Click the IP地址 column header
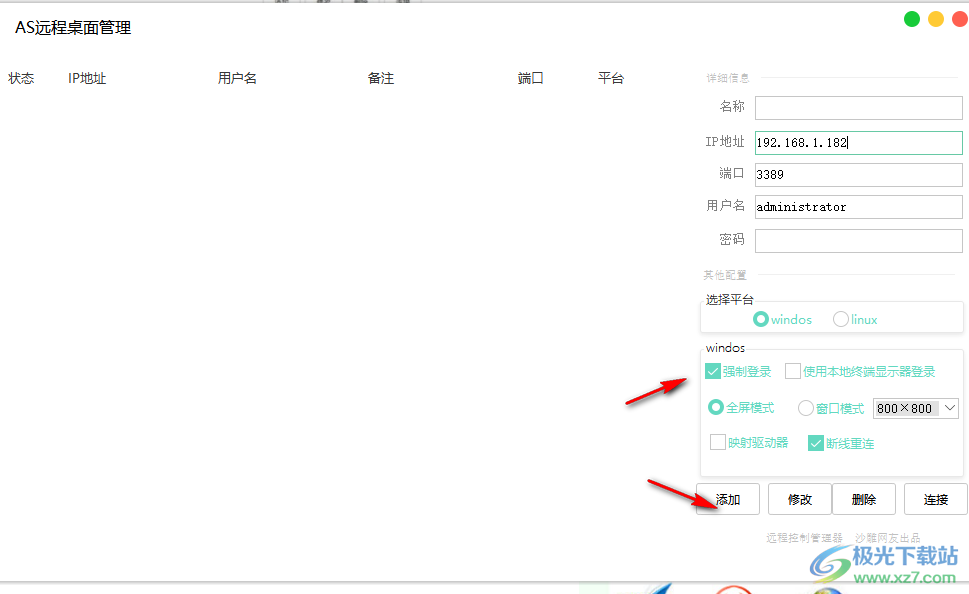This screenshot has width=969, height=594. click(x=87, y=78)
